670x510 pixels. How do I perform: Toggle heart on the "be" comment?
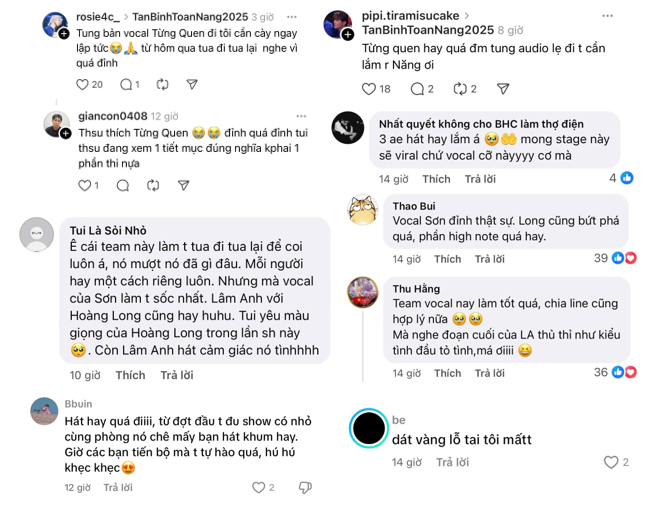(611, 462)
